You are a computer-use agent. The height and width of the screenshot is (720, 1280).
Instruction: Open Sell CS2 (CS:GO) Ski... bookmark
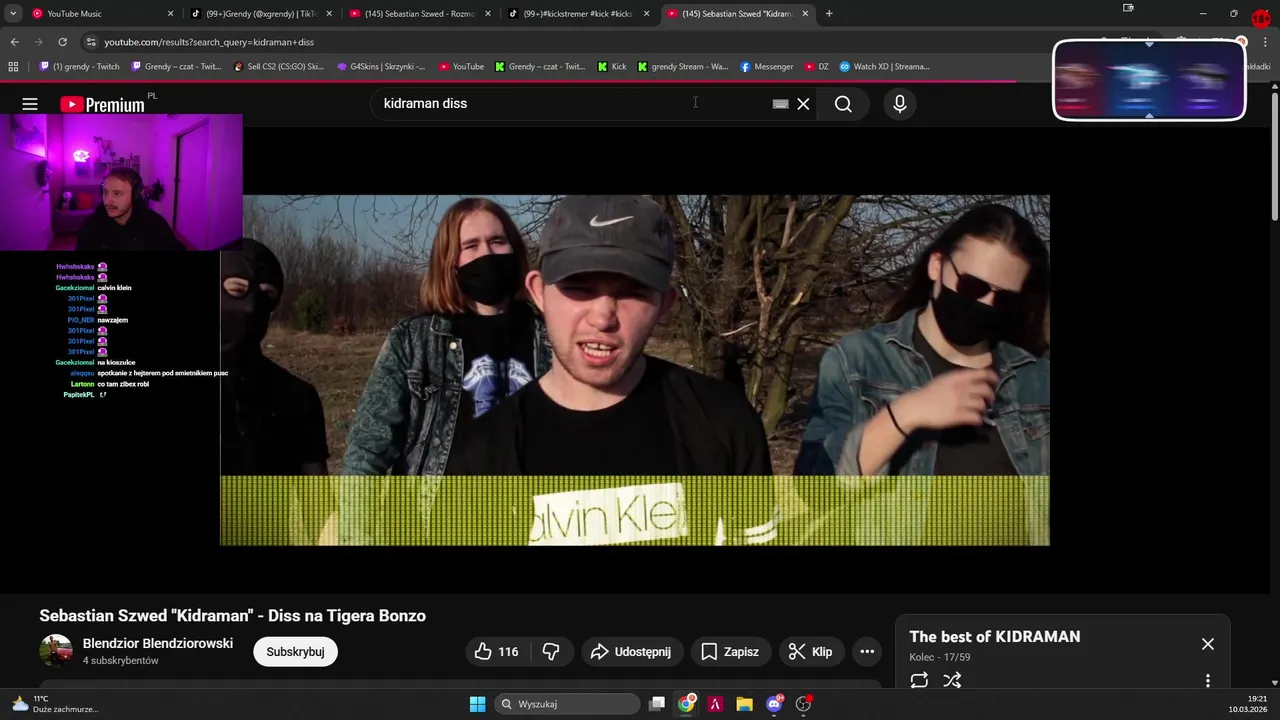pos(278,67)
